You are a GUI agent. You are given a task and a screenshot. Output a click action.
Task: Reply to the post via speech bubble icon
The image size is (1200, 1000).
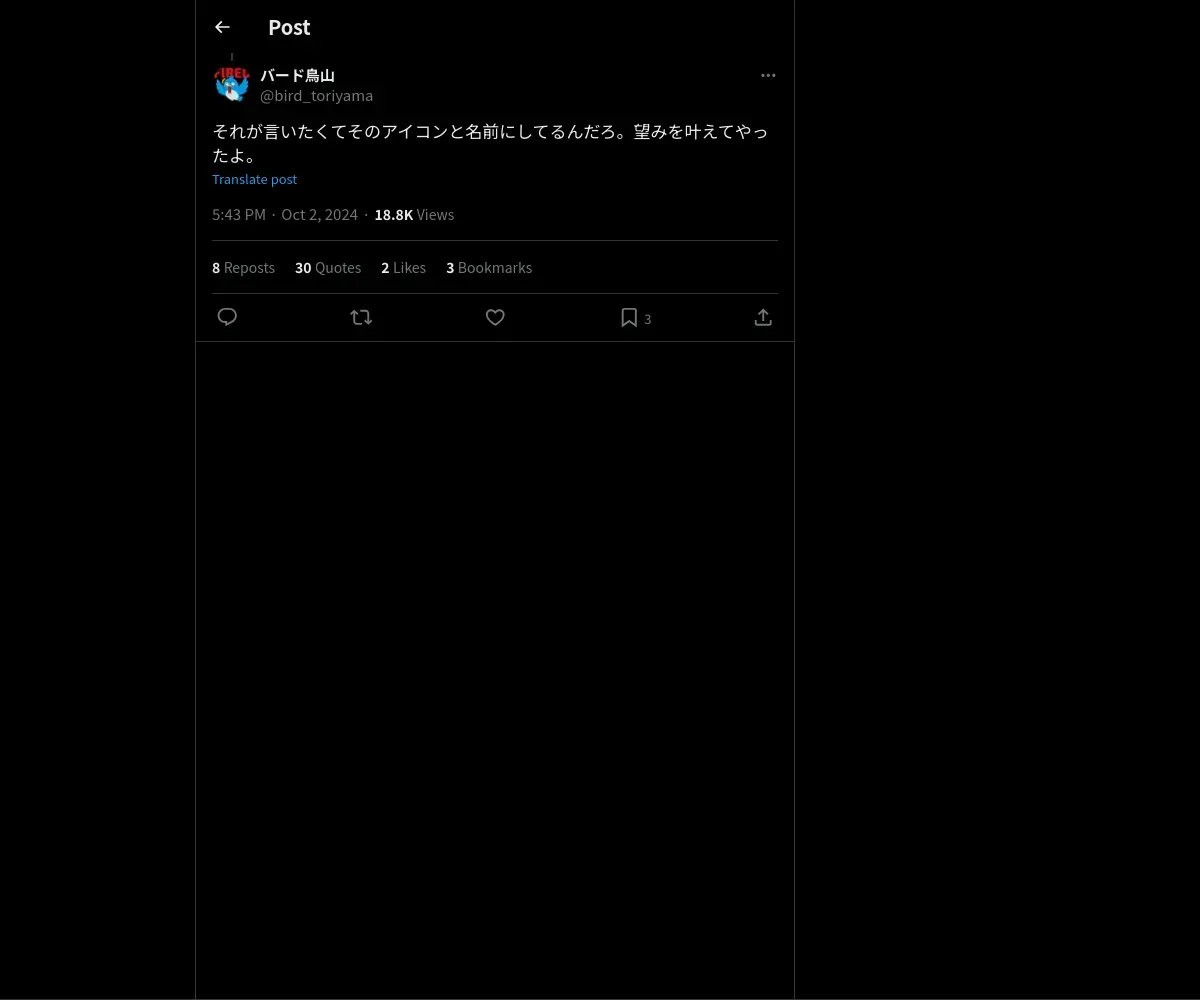(227, 317)
